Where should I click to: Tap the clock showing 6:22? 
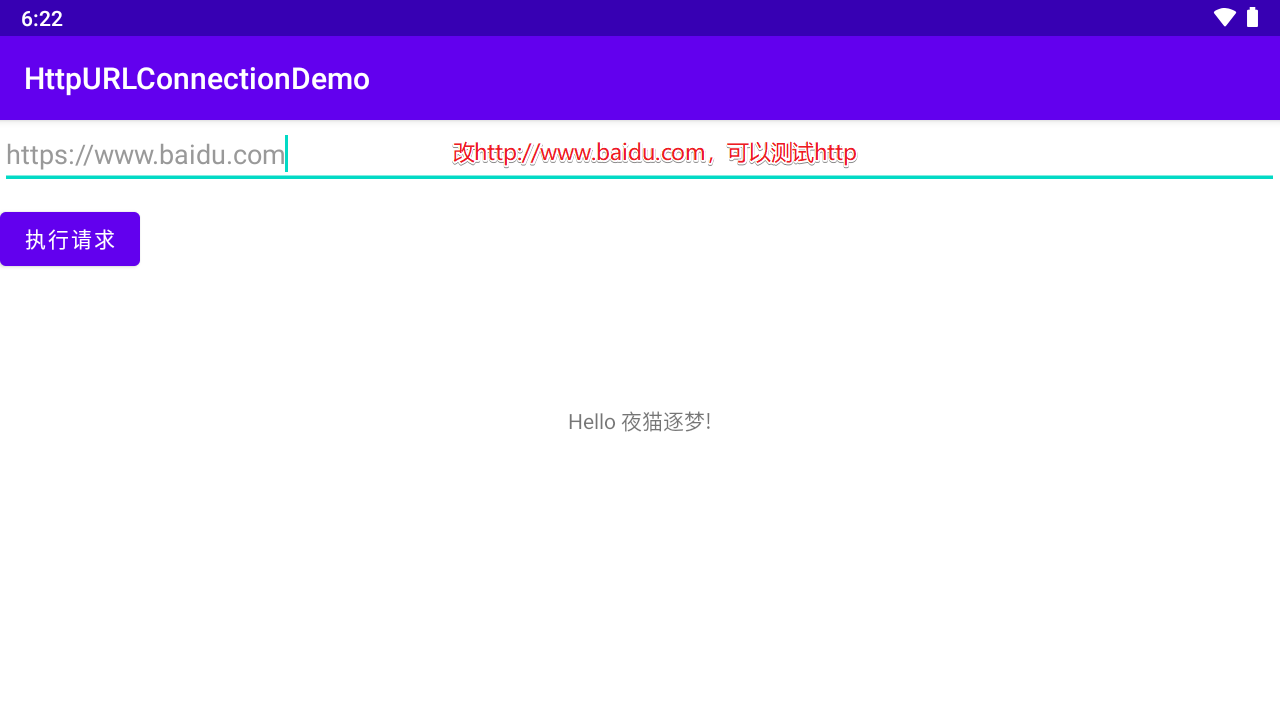(42, 18)
